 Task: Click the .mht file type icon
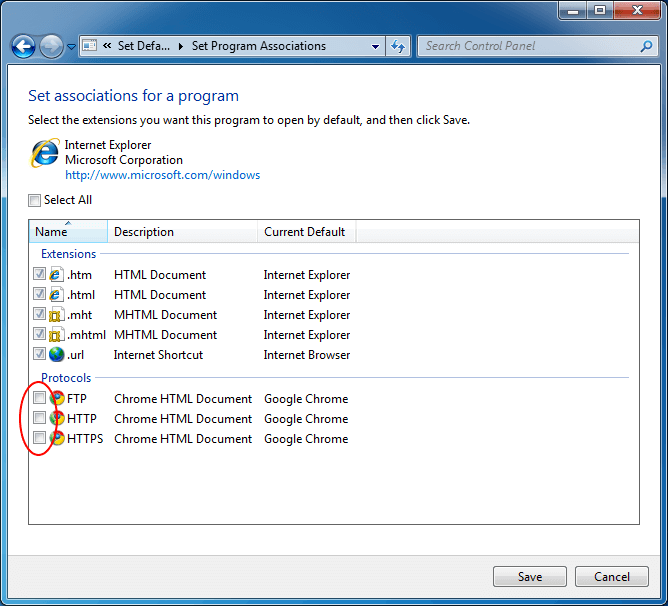pyautogui.click(x=56, y=315)
